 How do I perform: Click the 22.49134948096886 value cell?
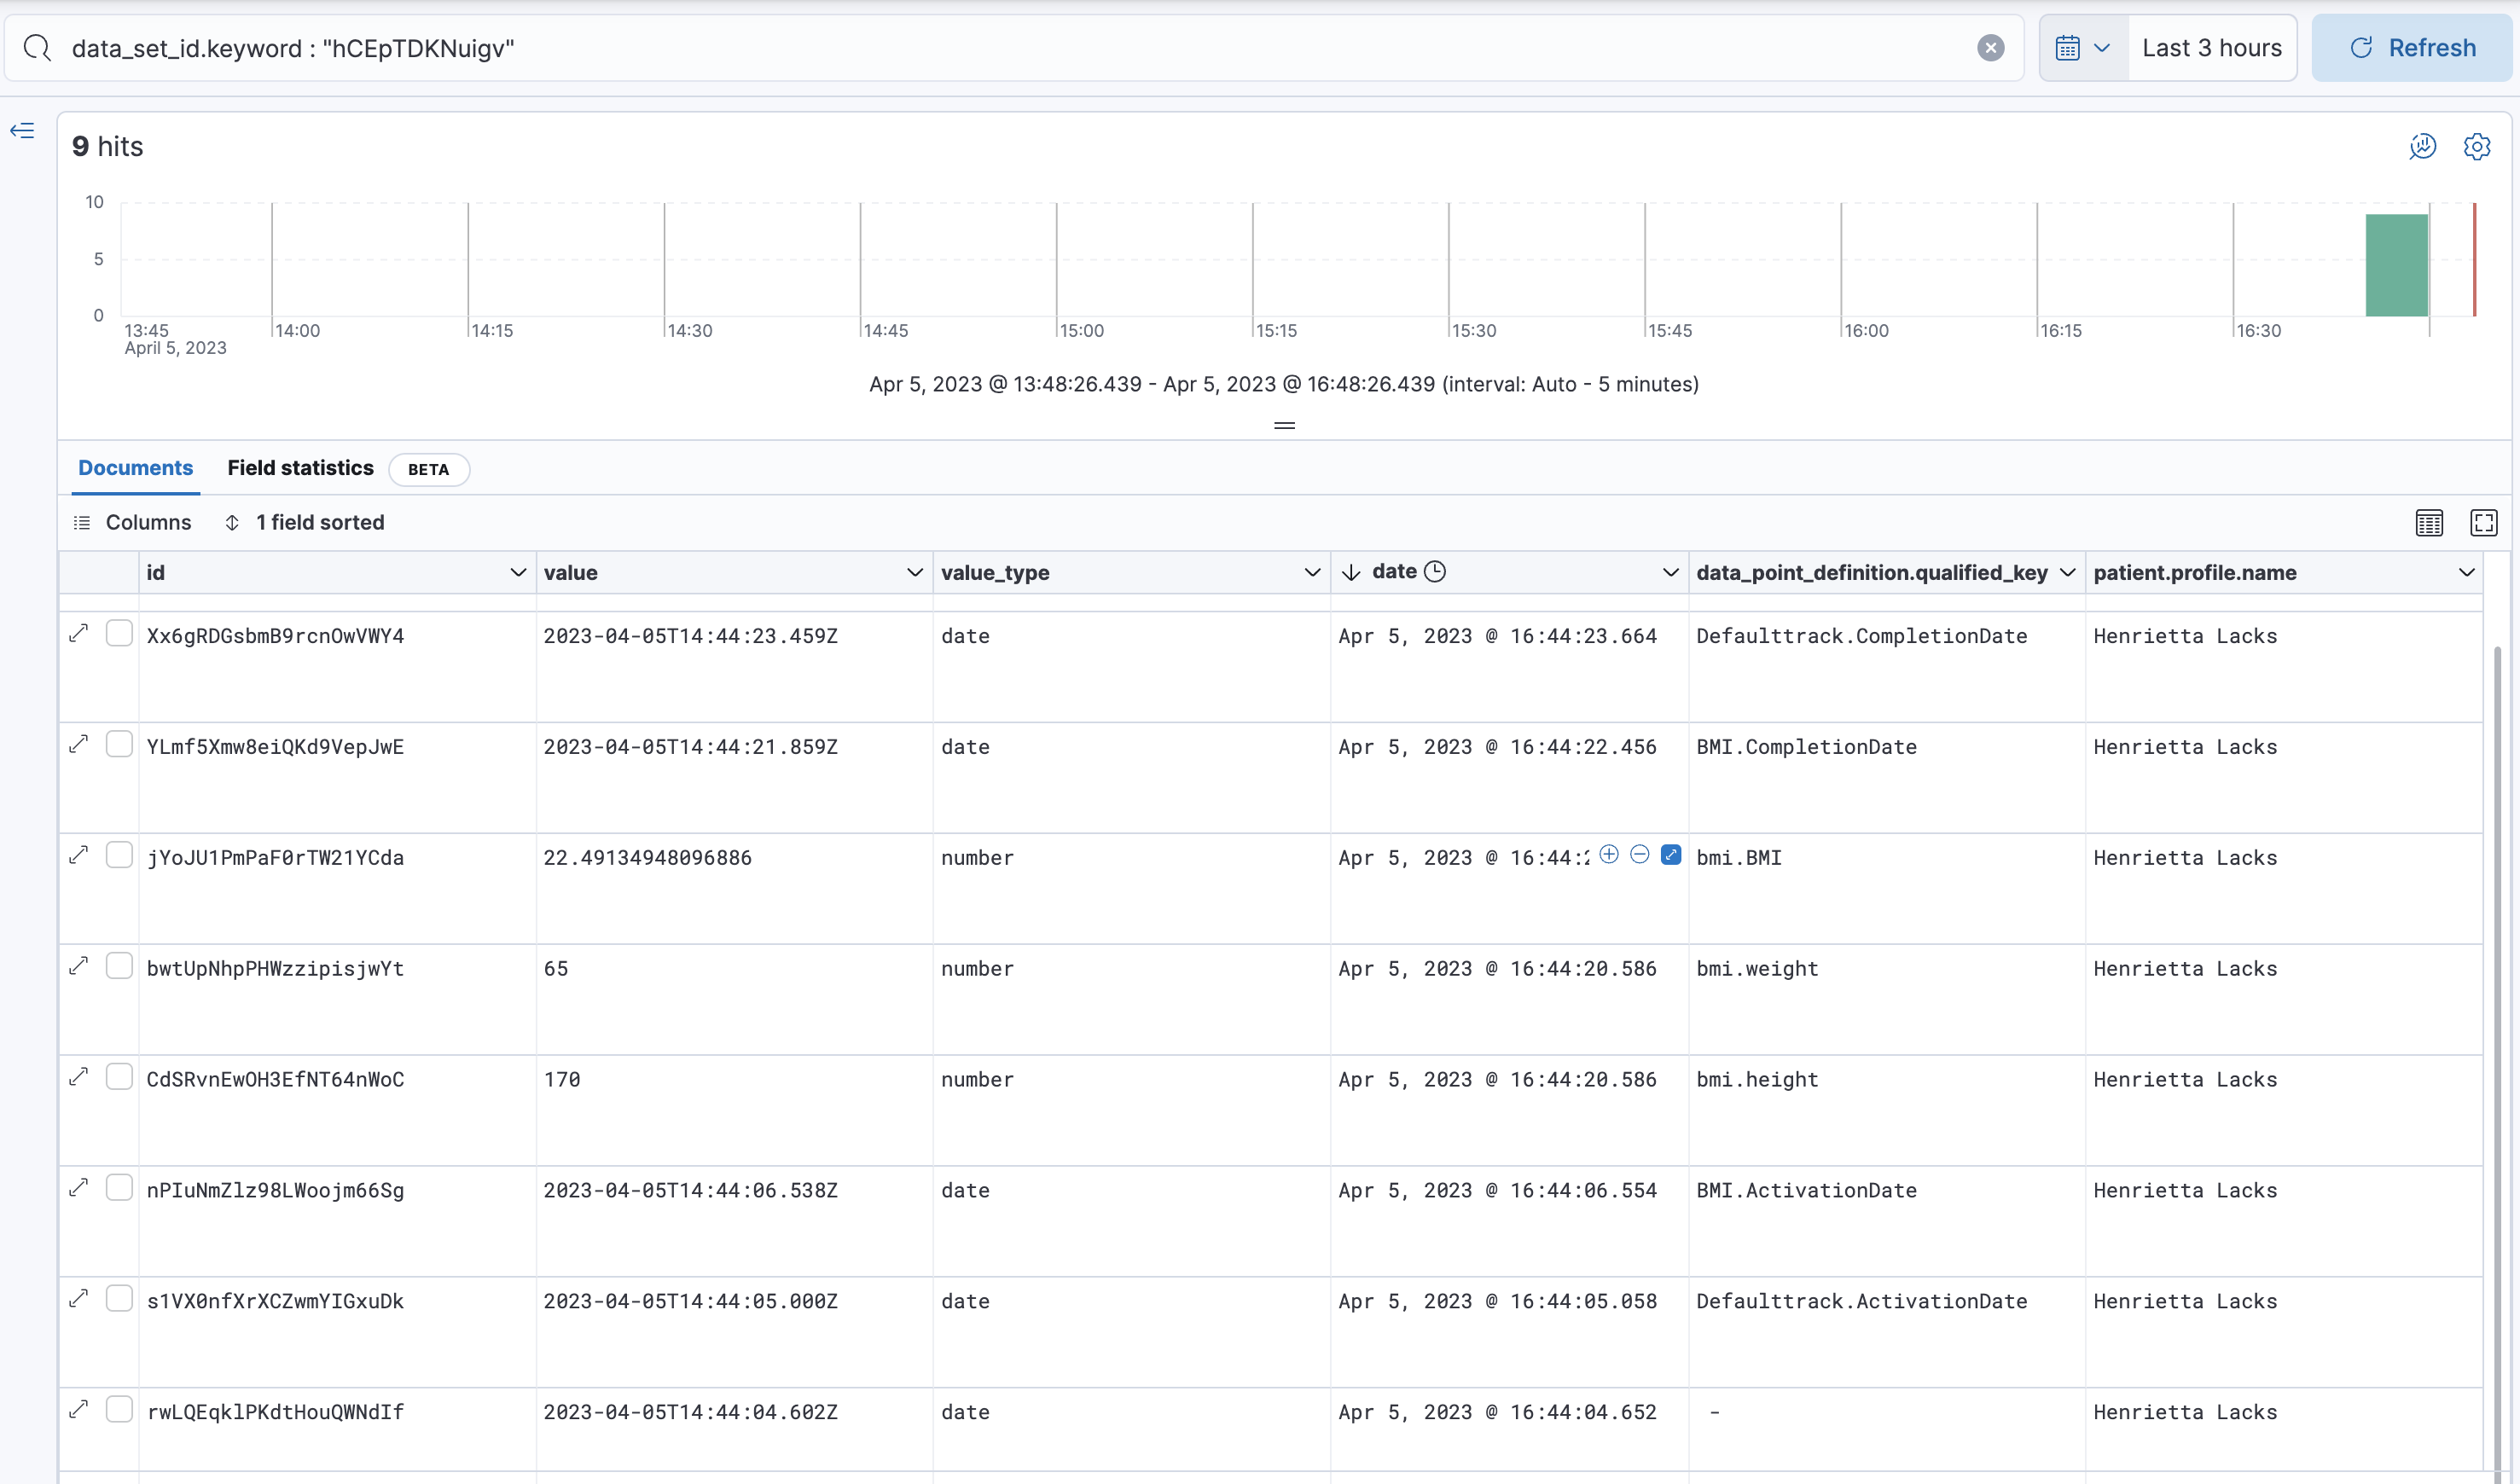[x=734, y=888]
